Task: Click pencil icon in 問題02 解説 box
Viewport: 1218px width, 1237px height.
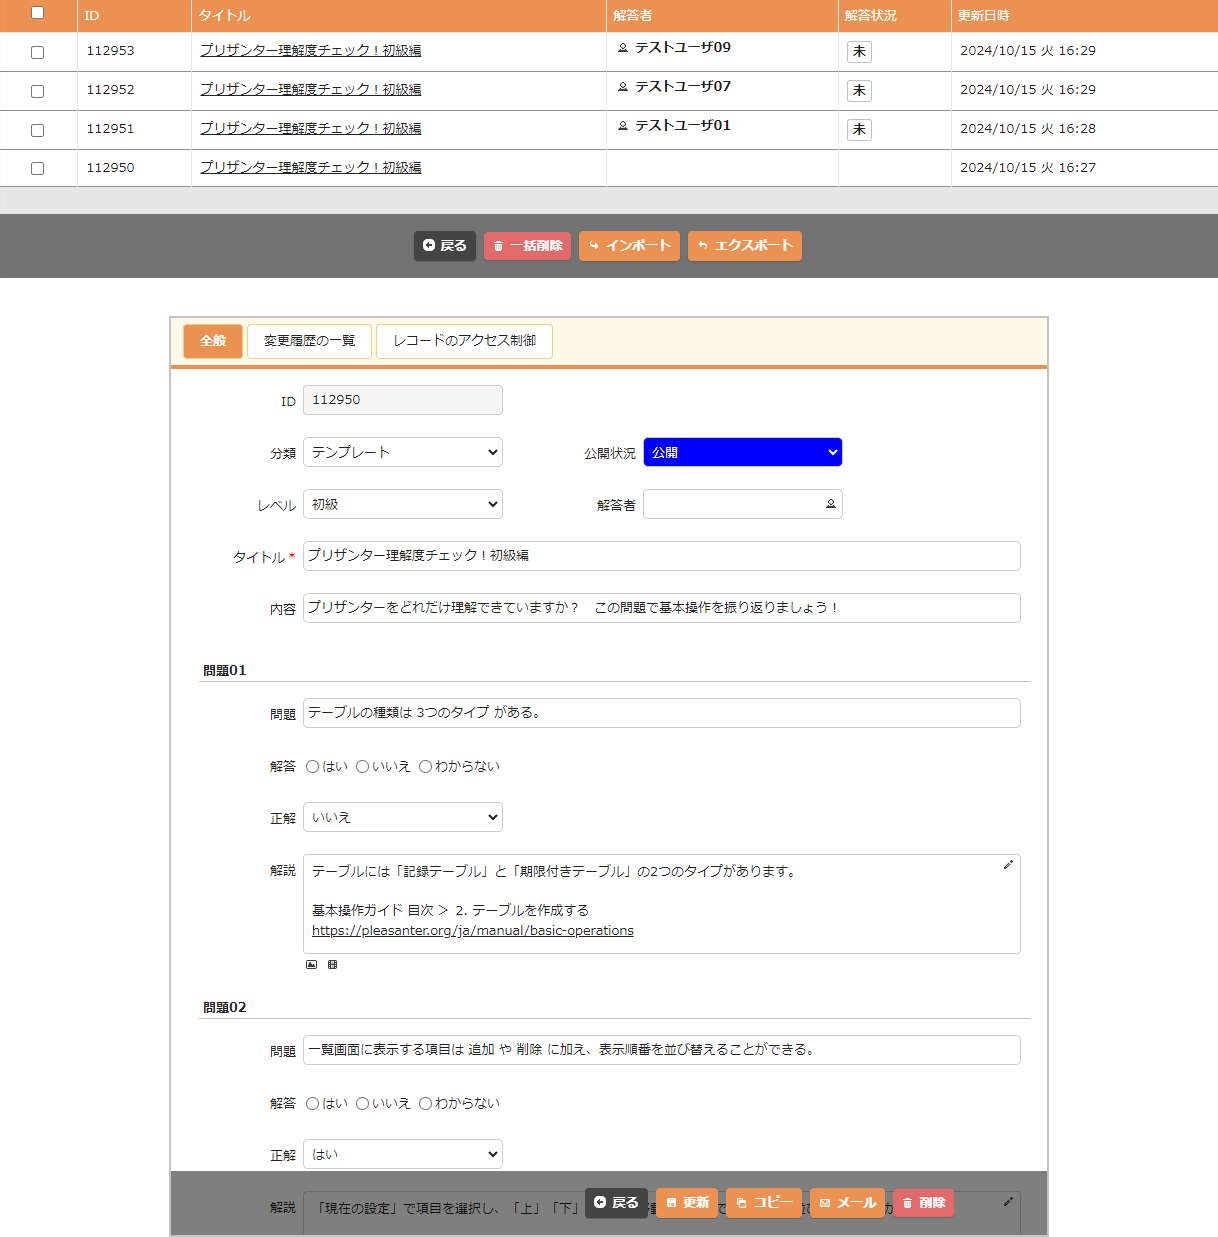Action: tap(1008, 1202)
